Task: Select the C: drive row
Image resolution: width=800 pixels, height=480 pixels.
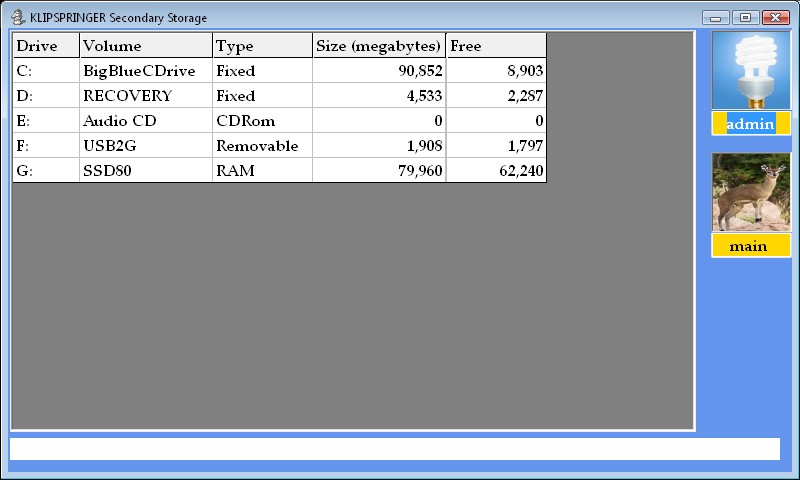Action: (x=45, y=71)
